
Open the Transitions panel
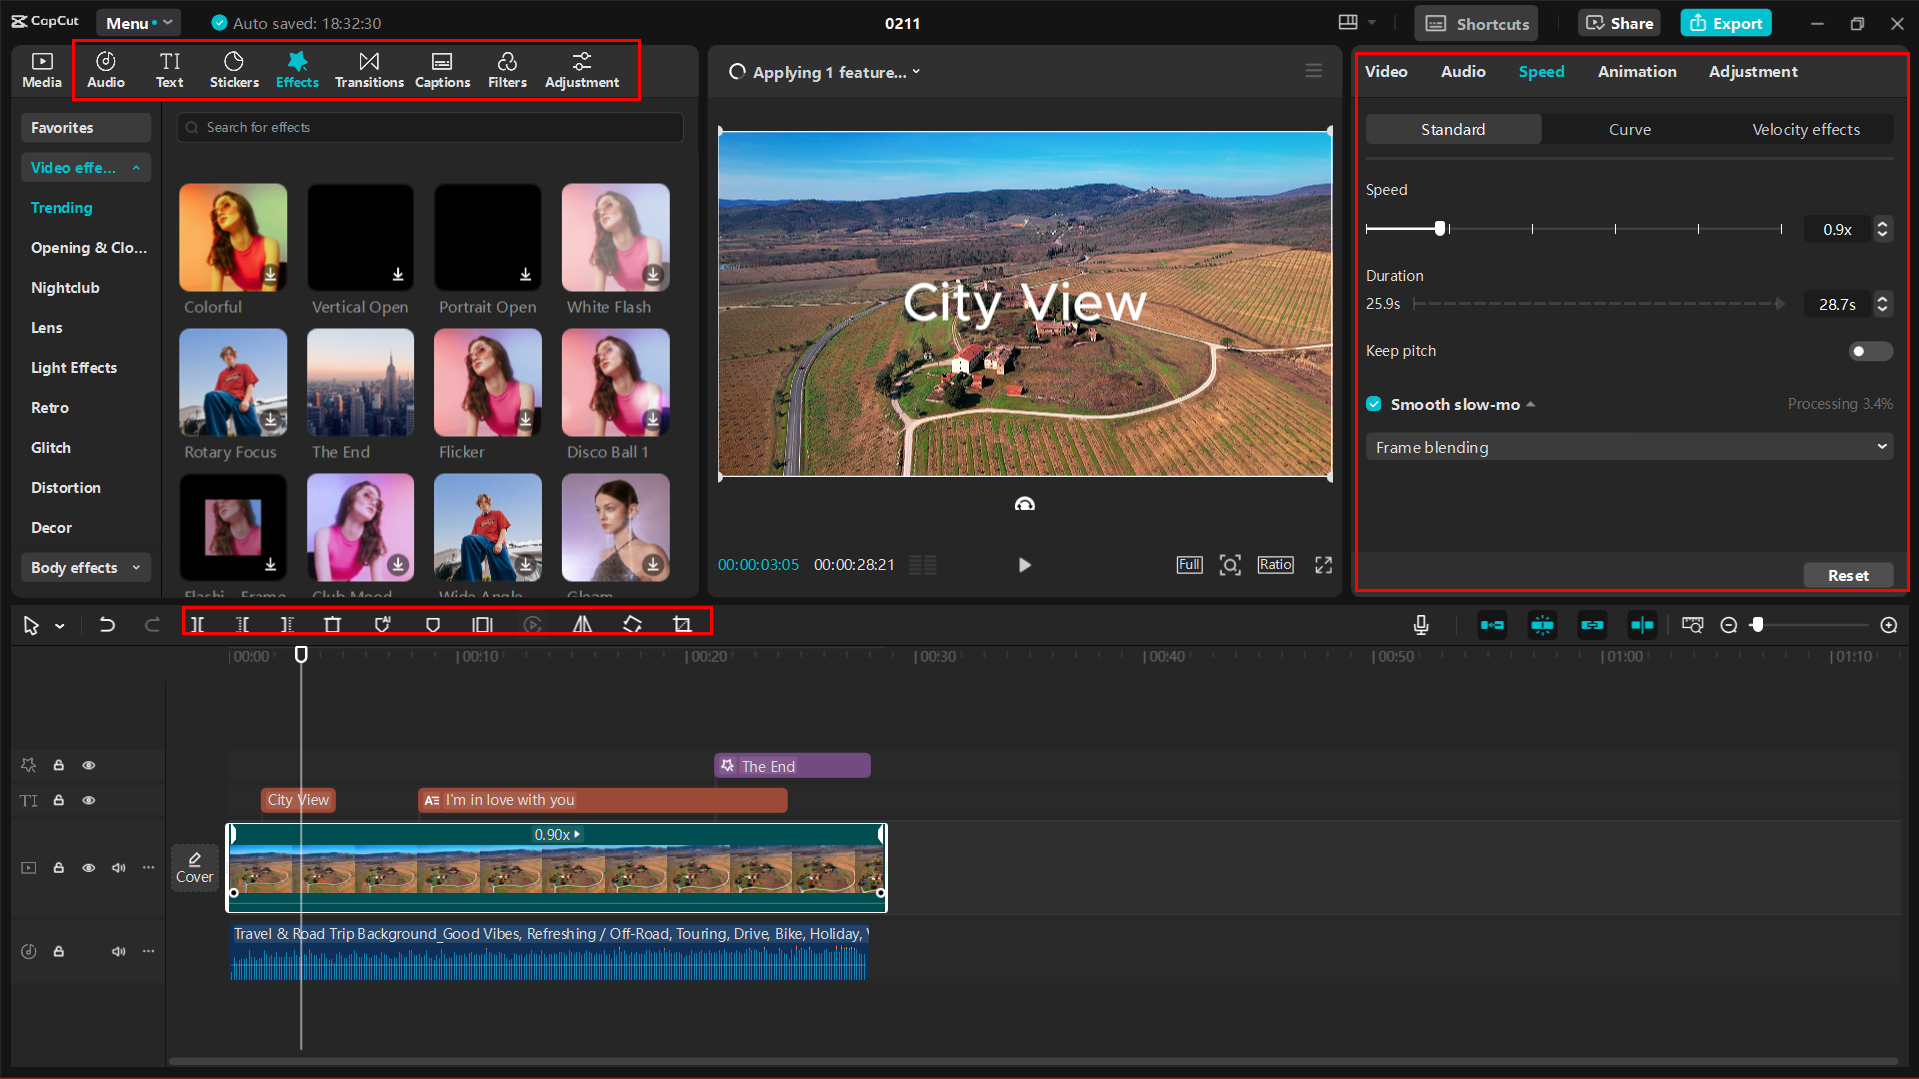[x=369, y=70]
